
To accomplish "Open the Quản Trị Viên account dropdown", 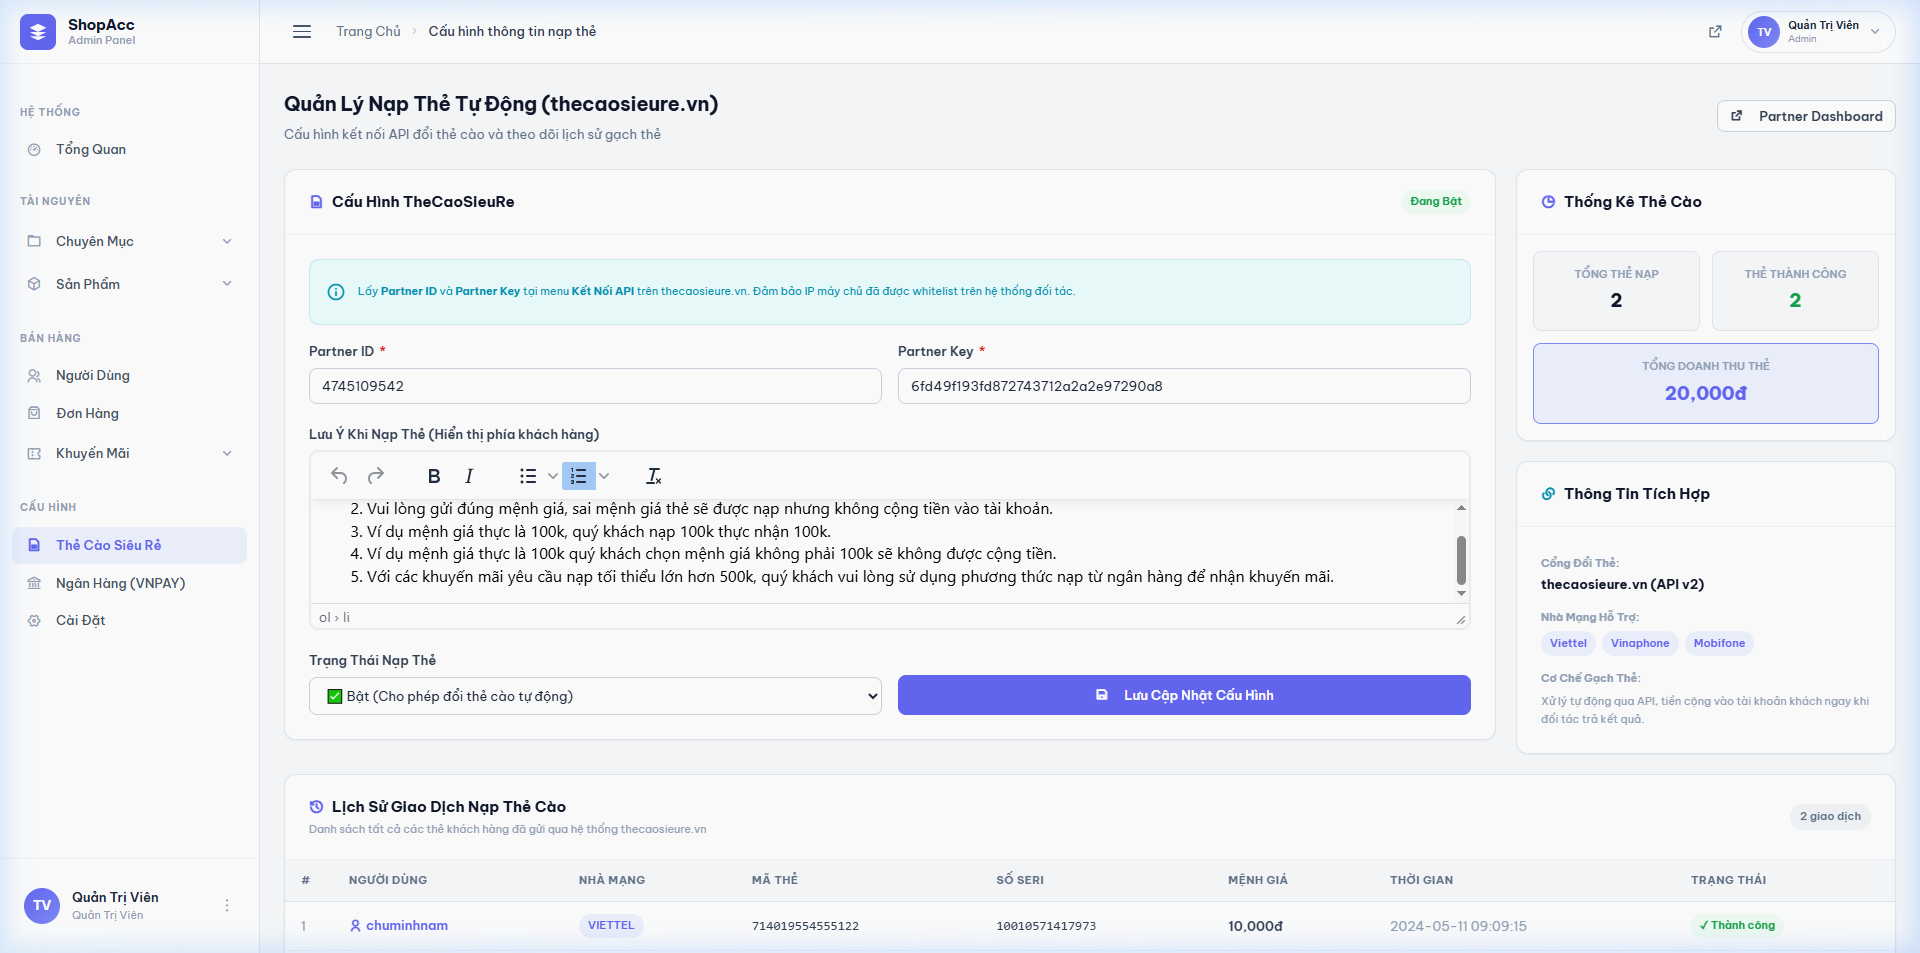I will click(x=1818, y=32).
